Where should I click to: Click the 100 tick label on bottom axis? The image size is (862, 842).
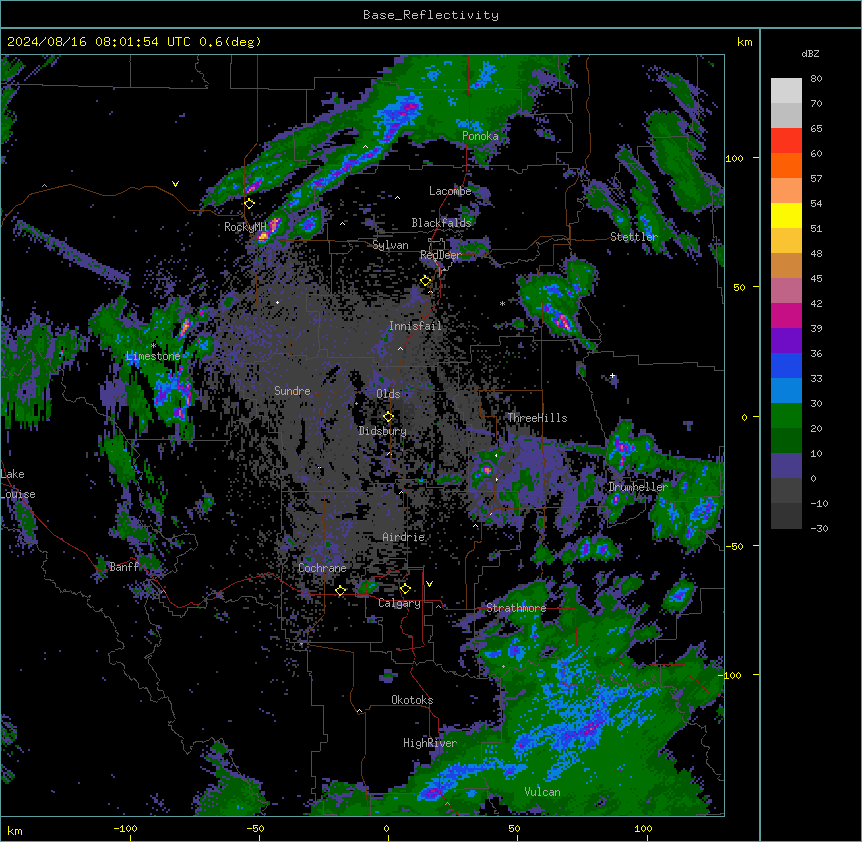(643, 828)
